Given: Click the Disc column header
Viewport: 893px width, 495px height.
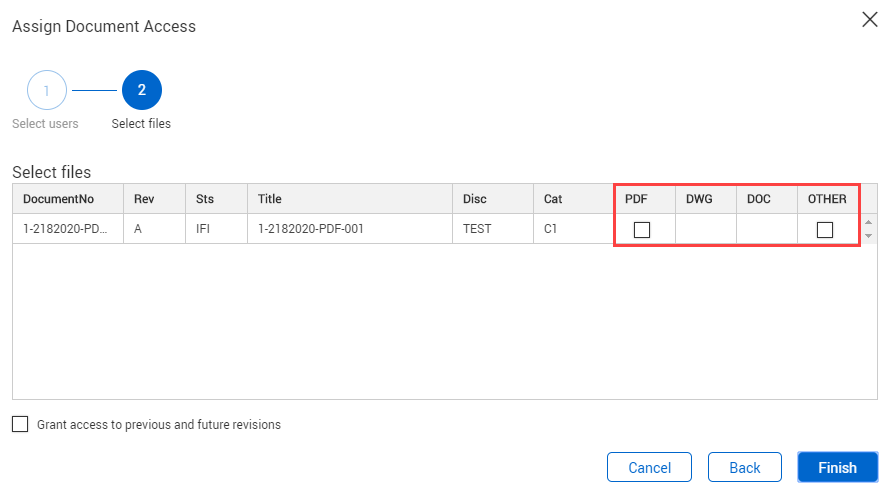Looking at the screenshot, I should (x=475, y=199).
